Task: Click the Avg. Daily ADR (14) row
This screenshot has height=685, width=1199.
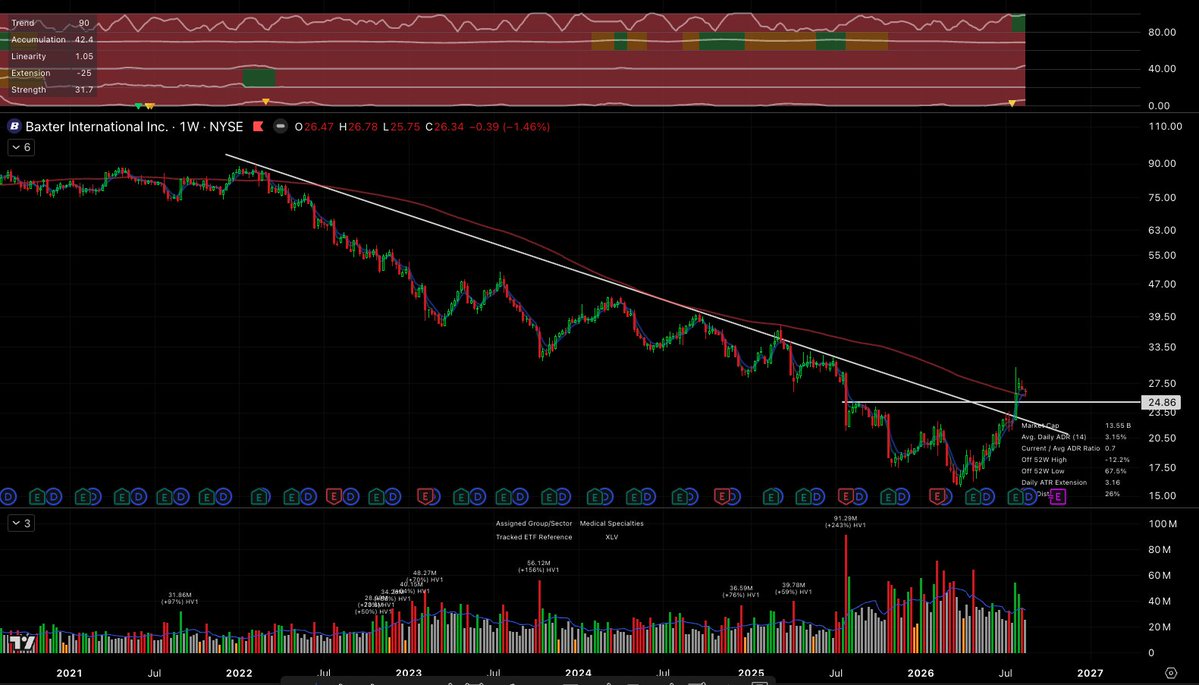Action: tap(1074, 437)
